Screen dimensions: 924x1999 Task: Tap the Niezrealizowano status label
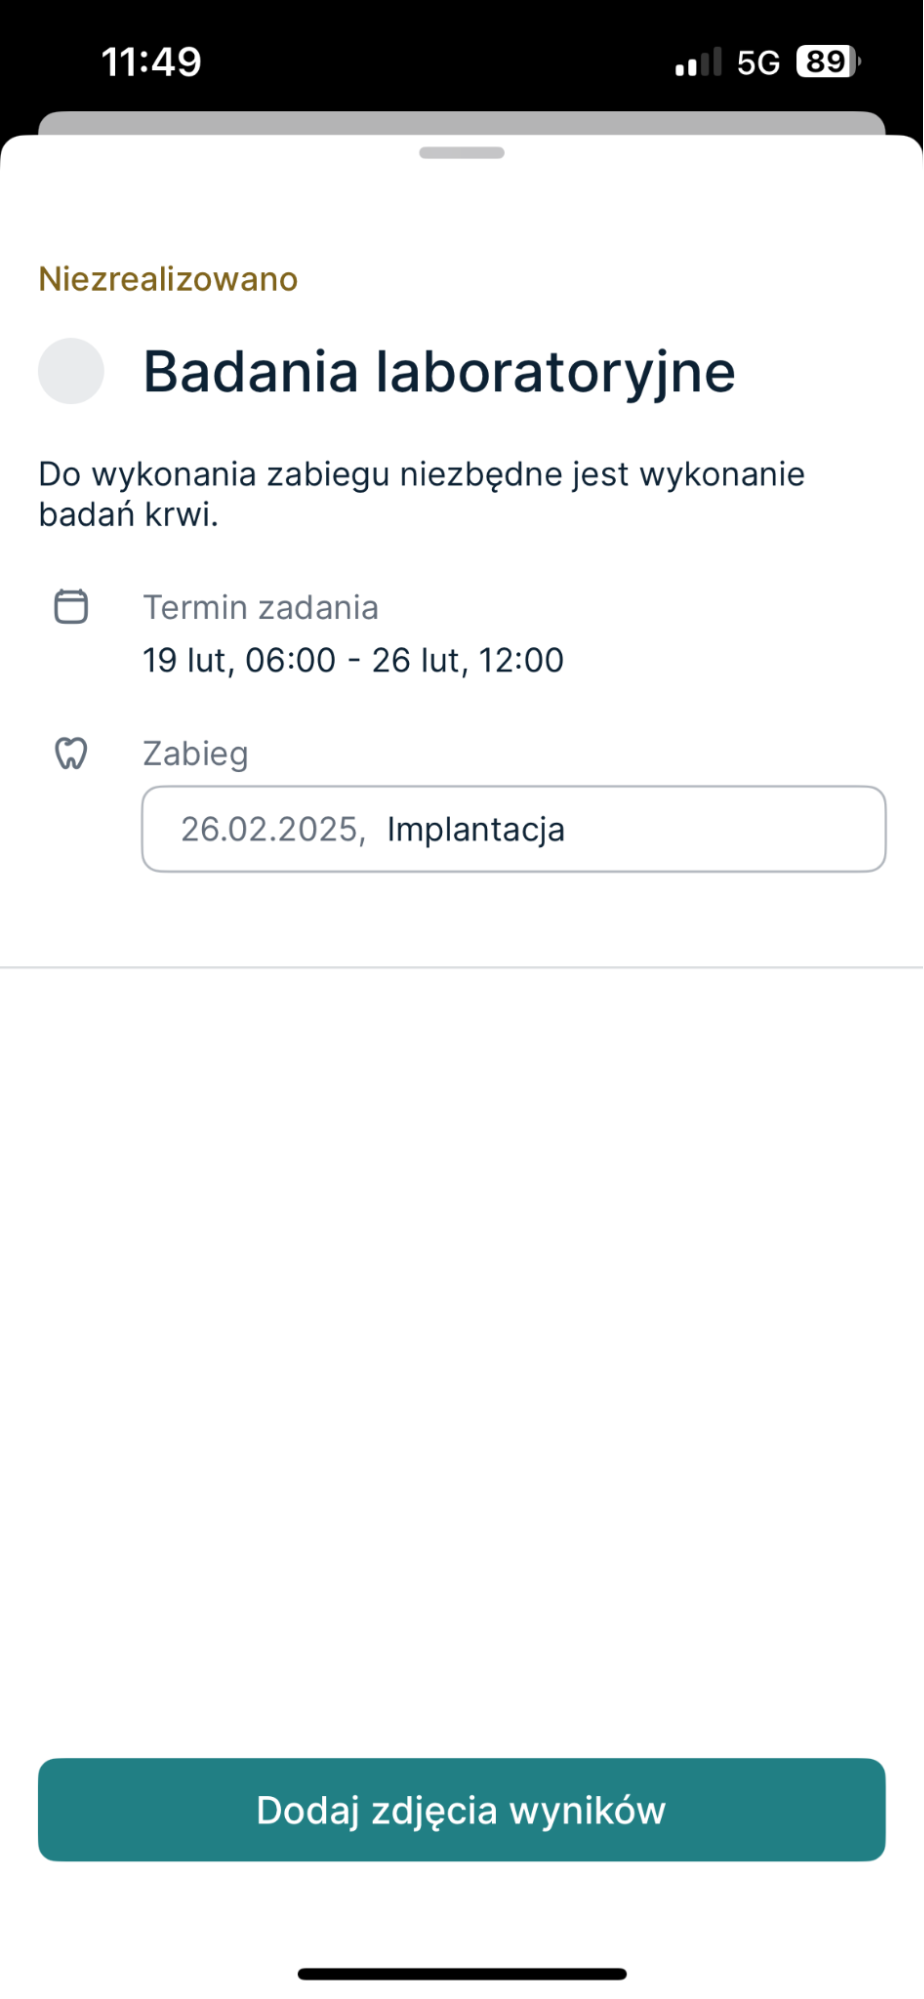pos(168,279)
